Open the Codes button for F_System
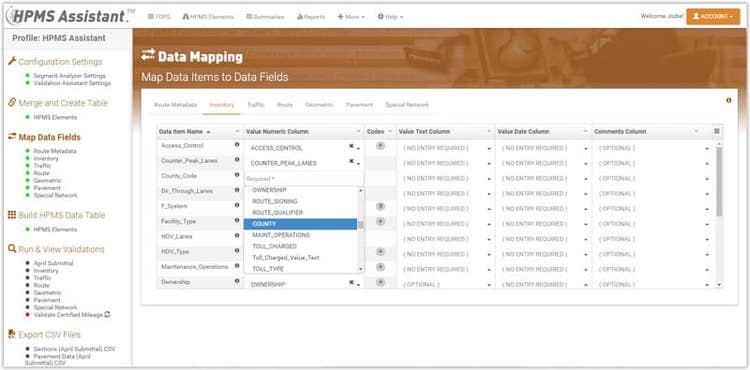The width and height of the screenshot is (750, 370). point(380,207)
